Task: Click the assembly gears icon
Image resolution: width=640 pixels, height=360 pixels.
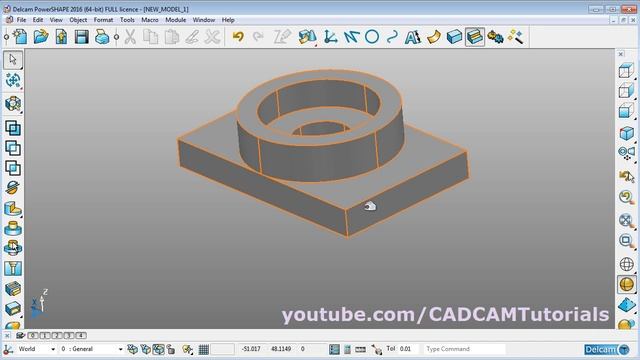Action: point(496,37)
